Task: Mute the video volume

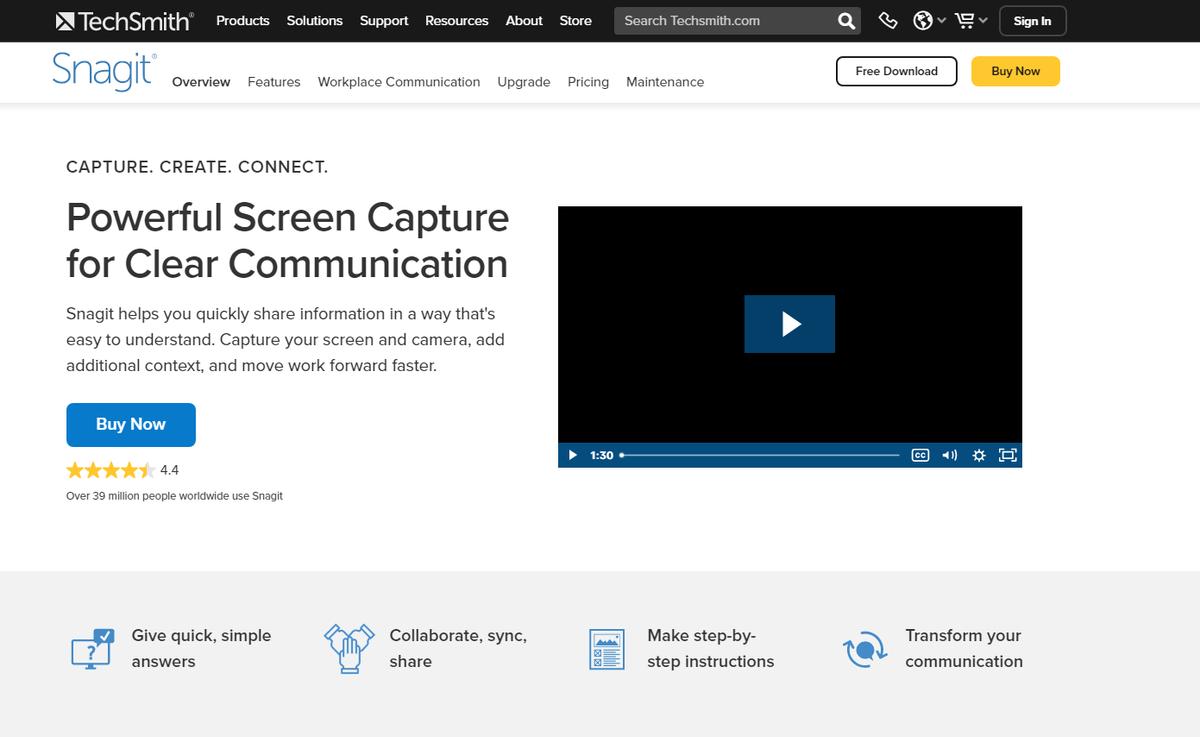Action: (x=949, y=455)
